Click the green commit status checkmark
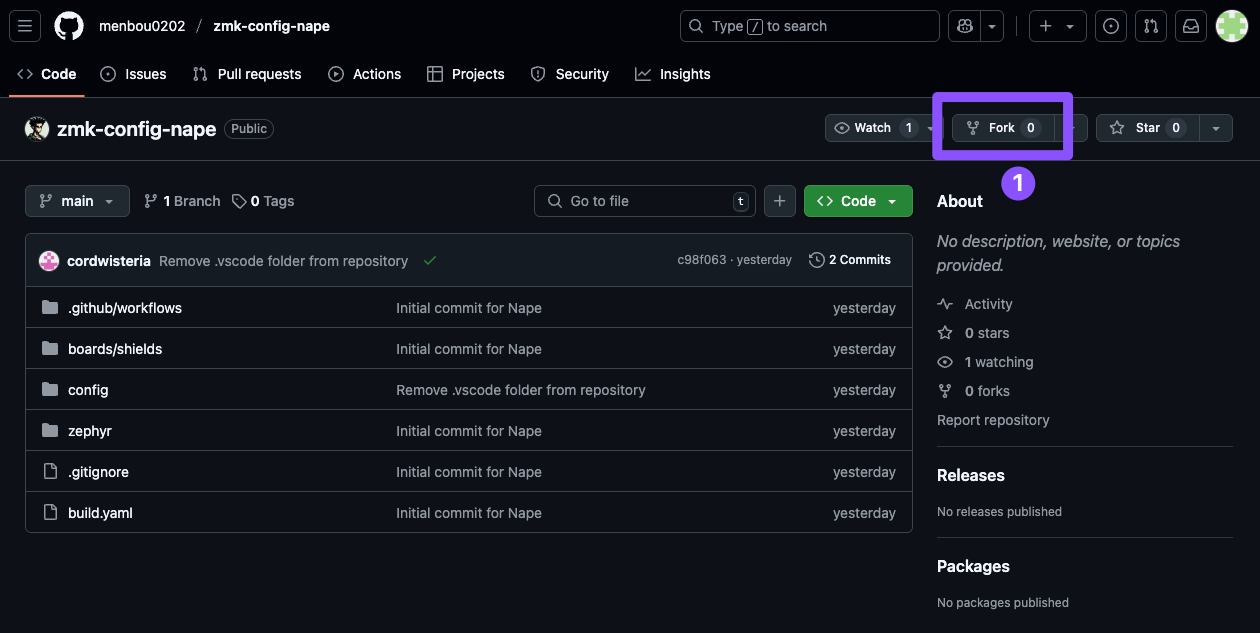 click(430, 261)
